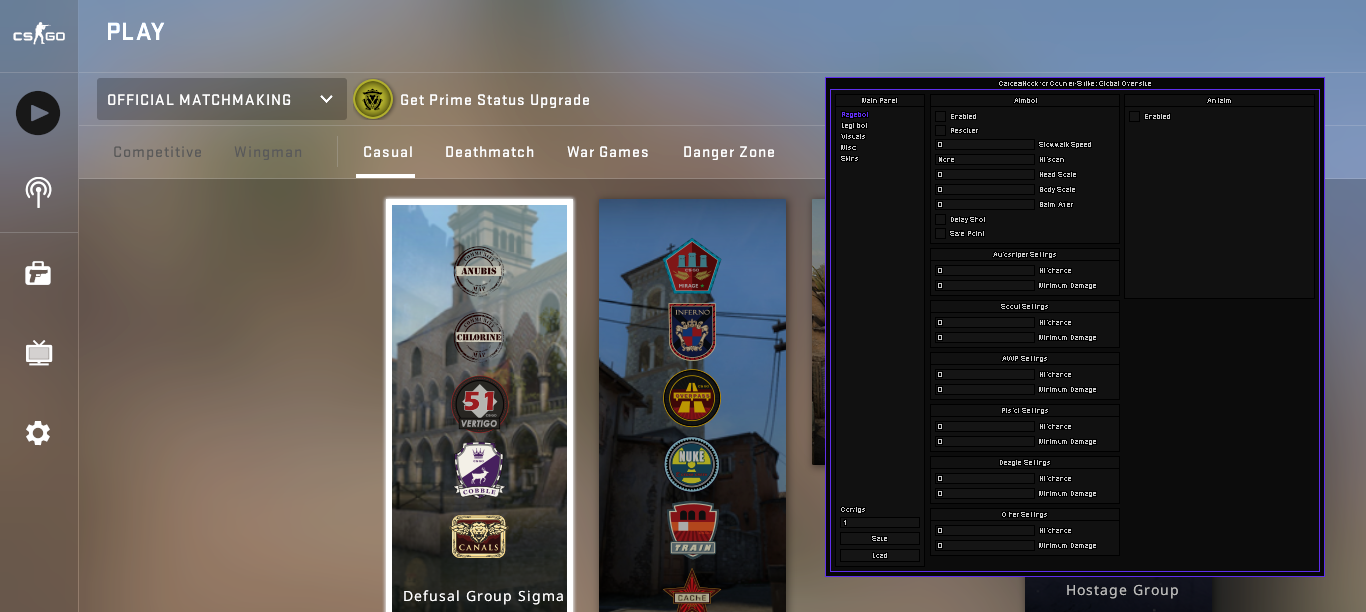Open the broadcast antenna icon in sidebar
Image resolution: width=1366 pixels, height=612 pixels.
(x=38, y=192)
